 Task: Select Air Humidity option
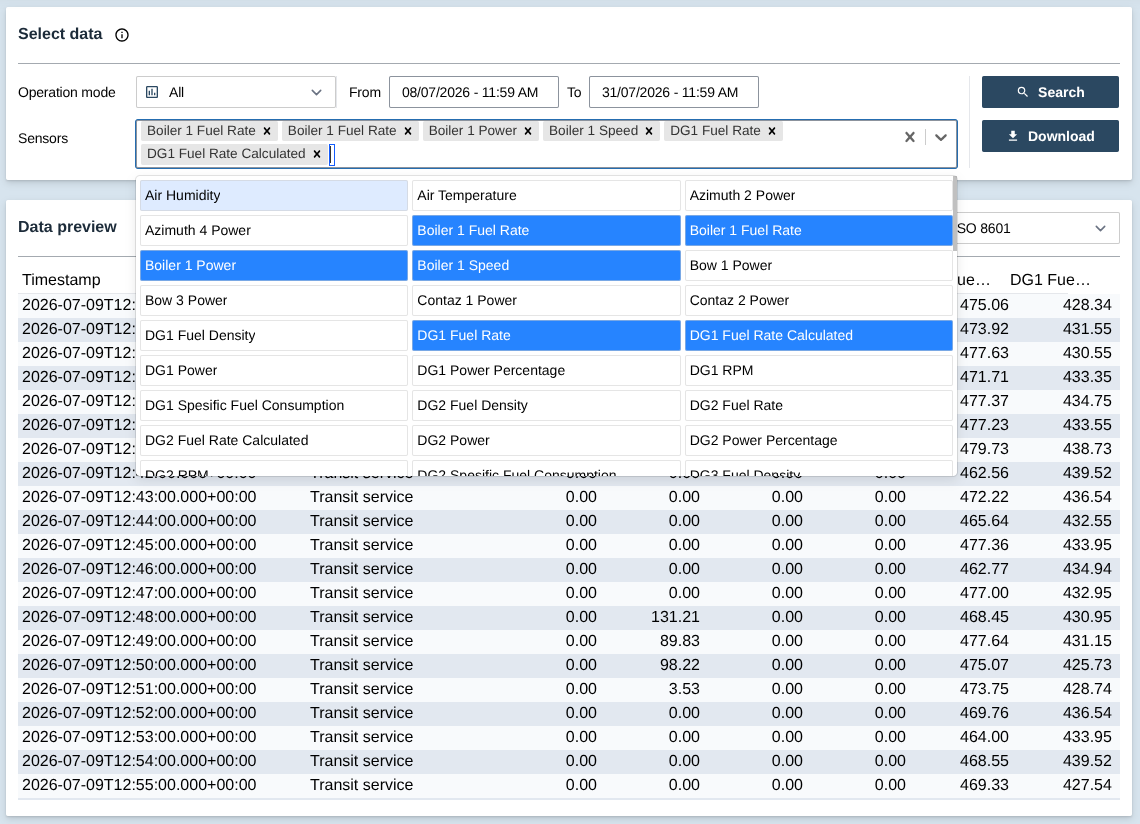click(273, 196)
